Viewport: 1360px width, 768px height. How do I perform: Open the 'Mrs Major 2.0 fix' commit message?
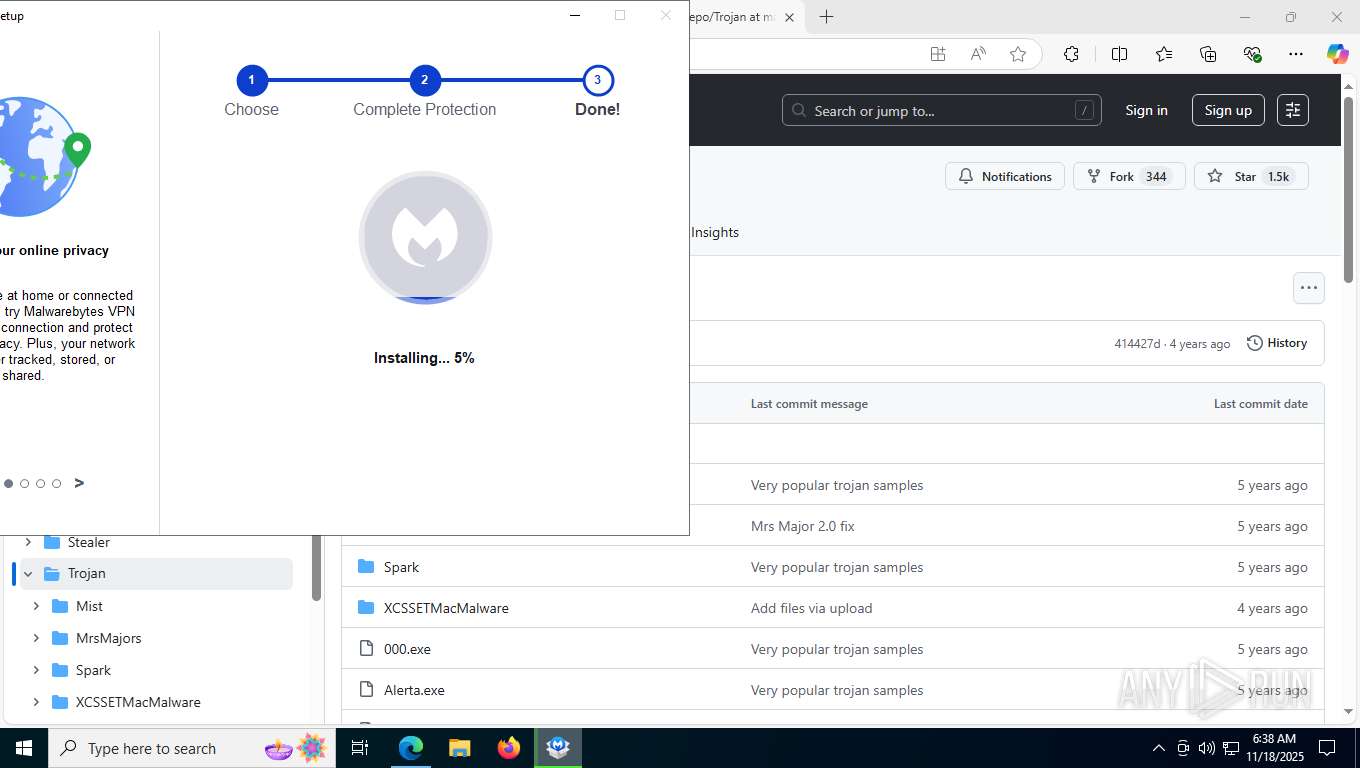coord(802,526)
